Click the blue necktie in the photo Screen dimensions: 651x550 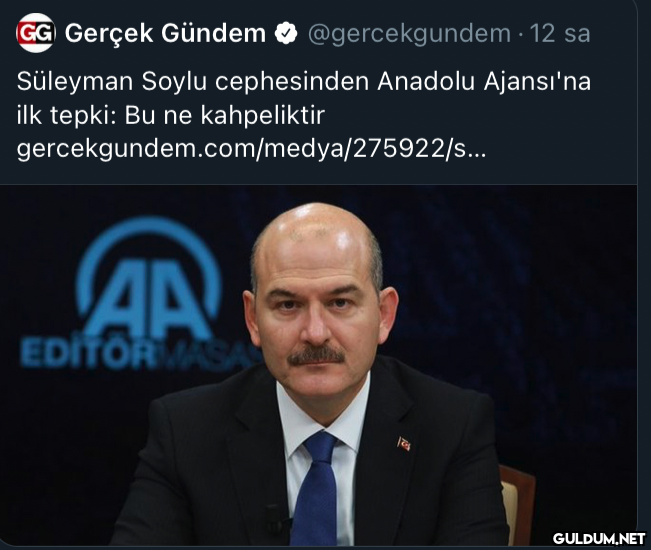click(316, 488)
